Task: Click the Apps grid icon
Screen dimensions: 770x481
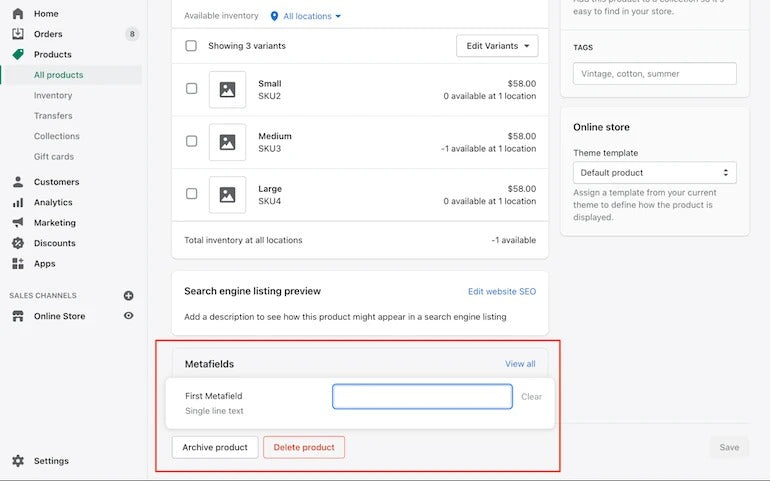Action: pos(17,264)
